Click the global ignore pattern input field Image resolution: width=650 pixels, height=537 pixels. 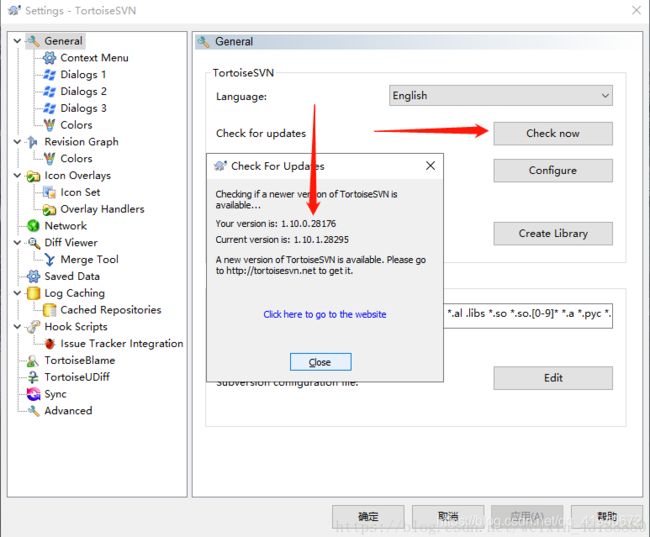(528, 316)
